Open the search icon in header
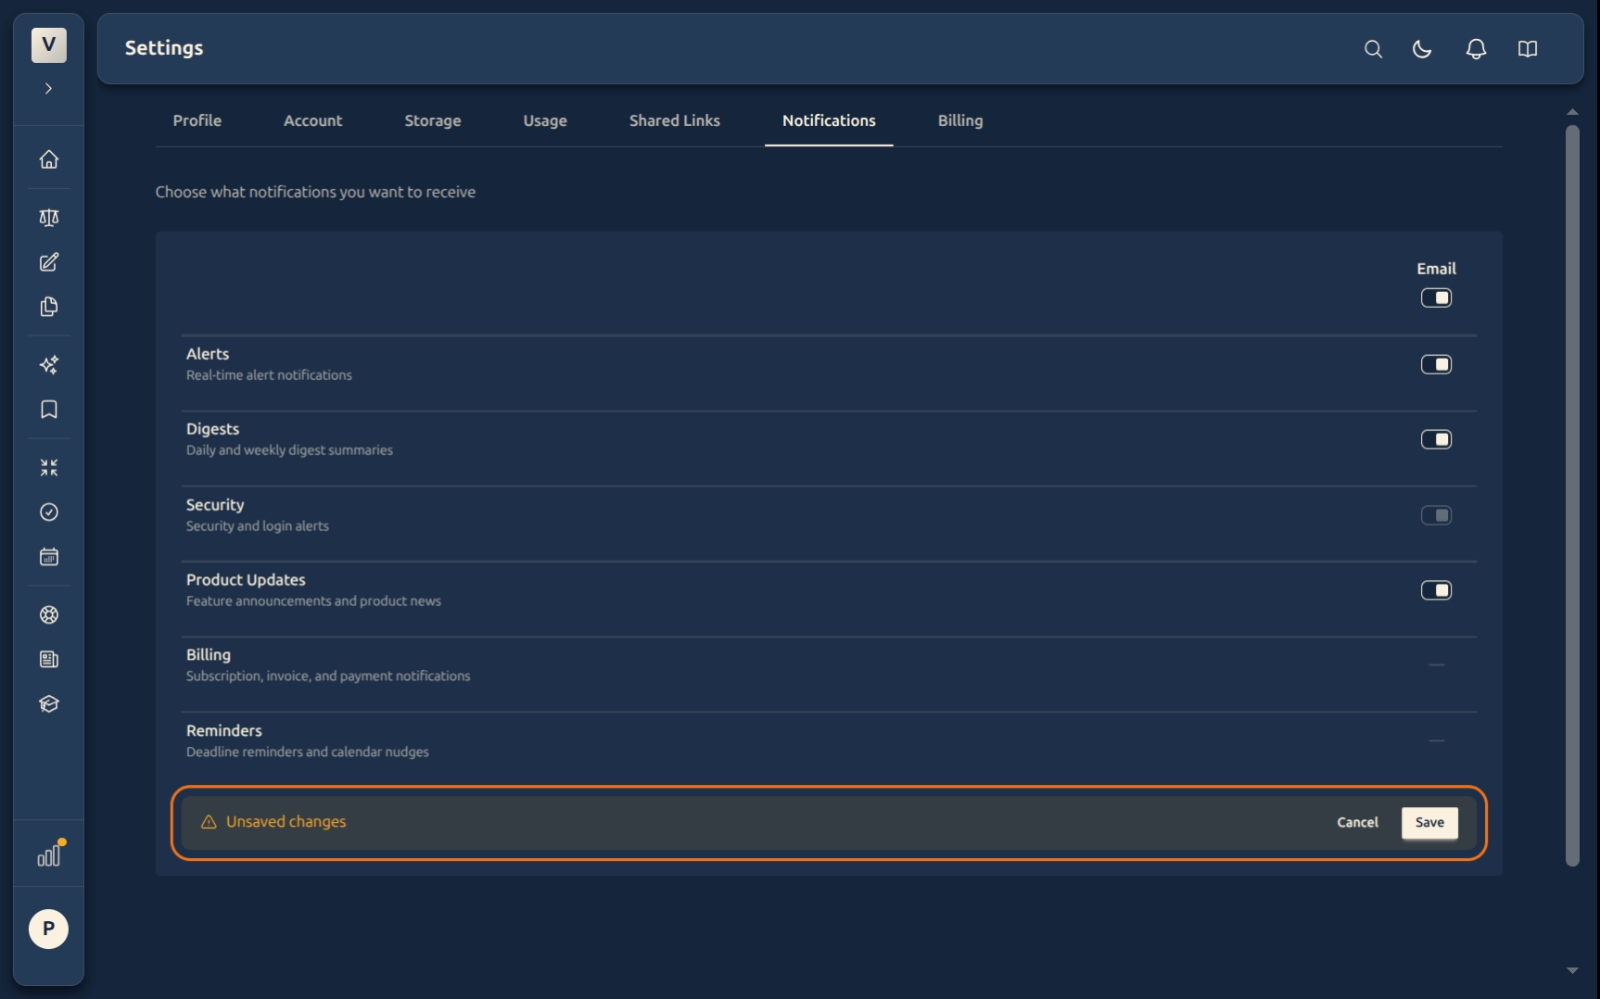The image size is (1600, 999). tap(1373, 49)
